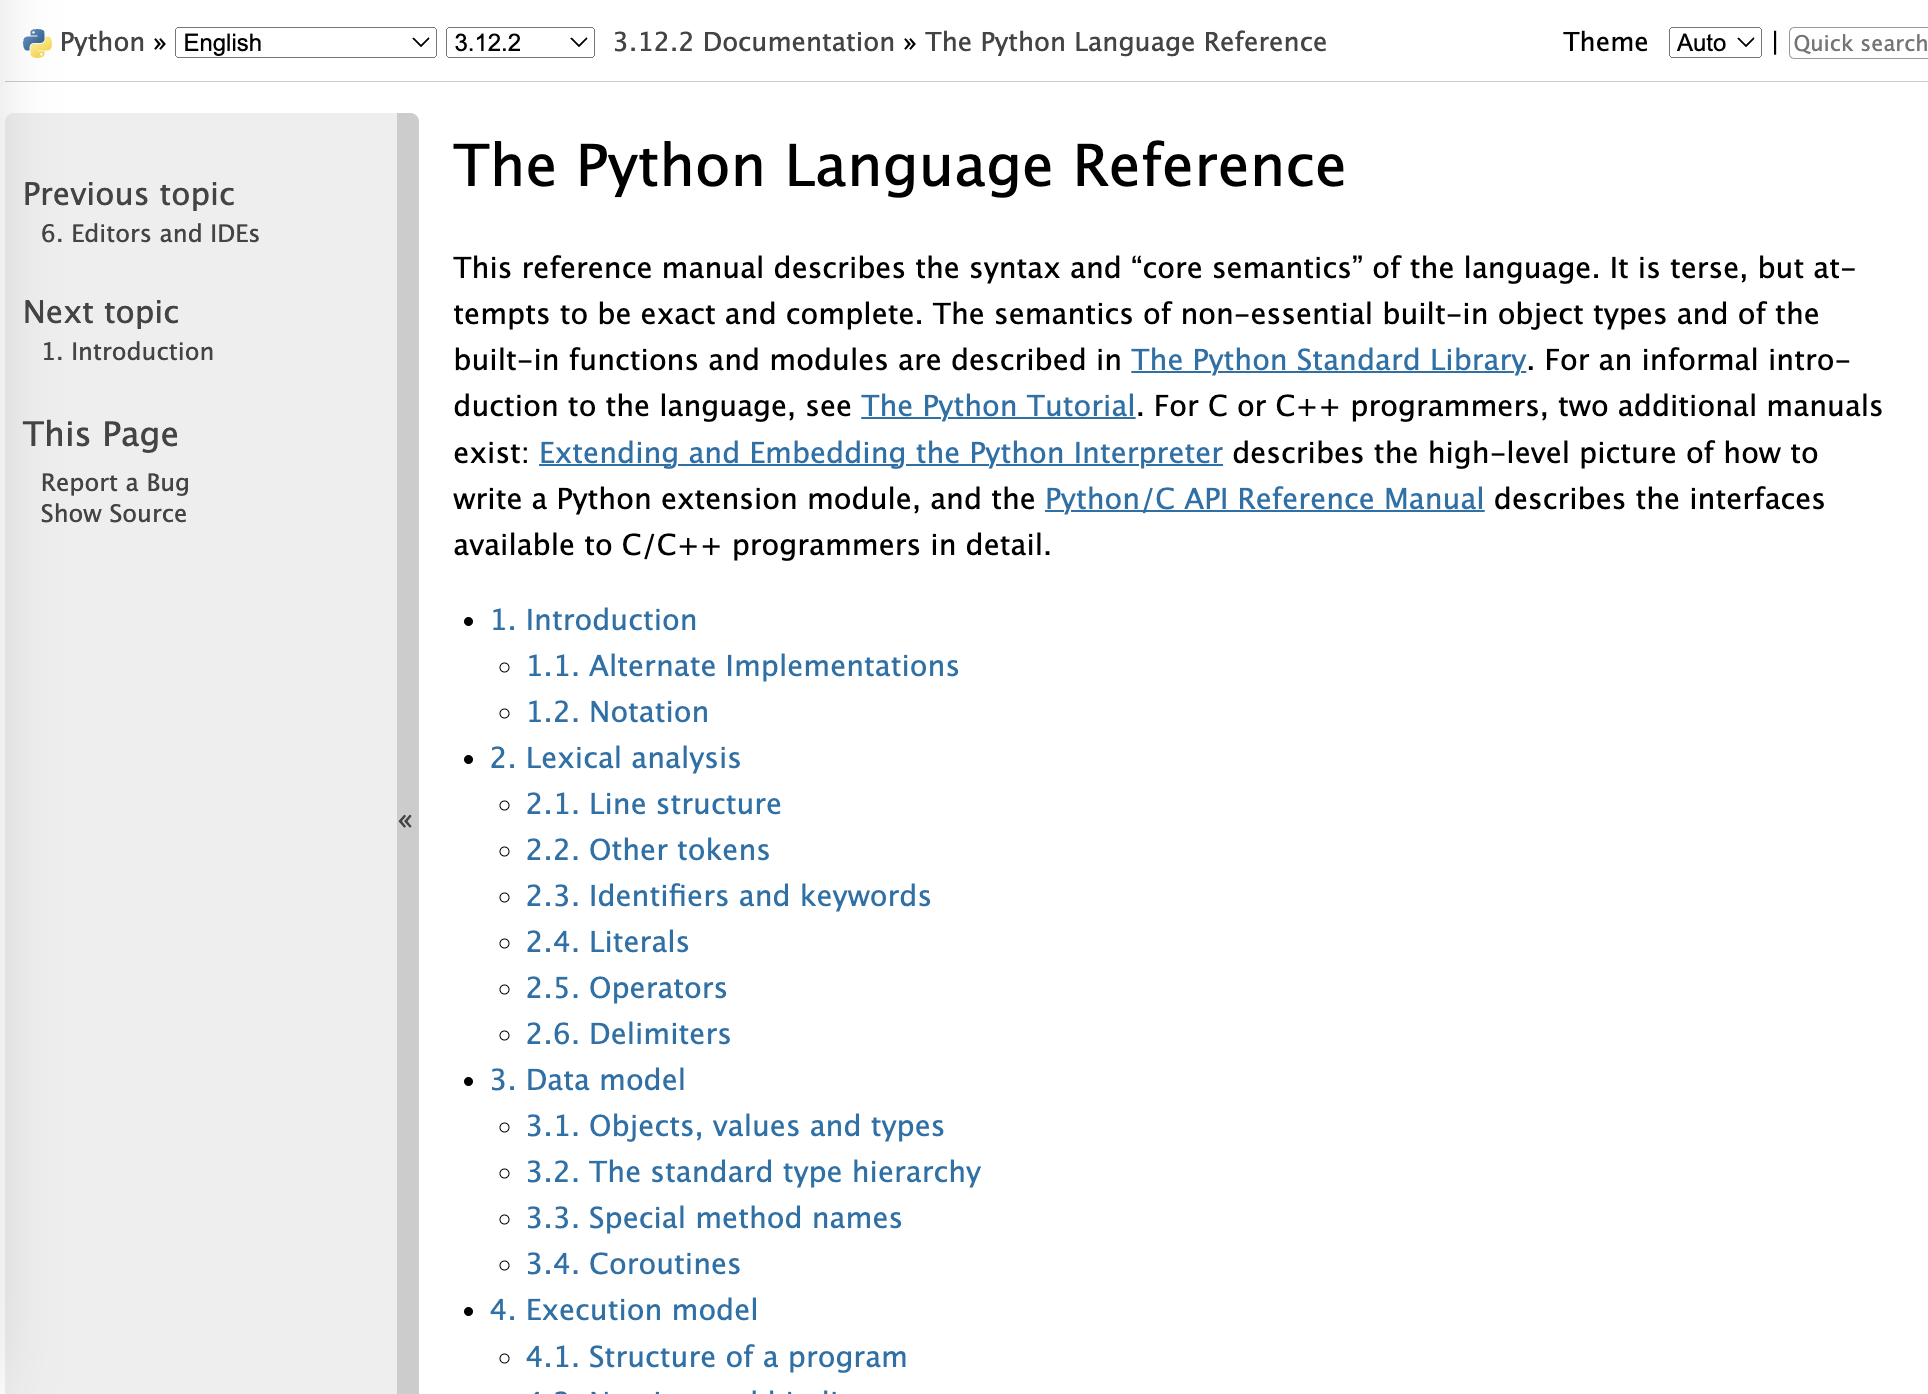This screenshot has height=1394, width=1928.
Task: Open next topic 1. Introduction in sidebar
Action: click(127, 351)
